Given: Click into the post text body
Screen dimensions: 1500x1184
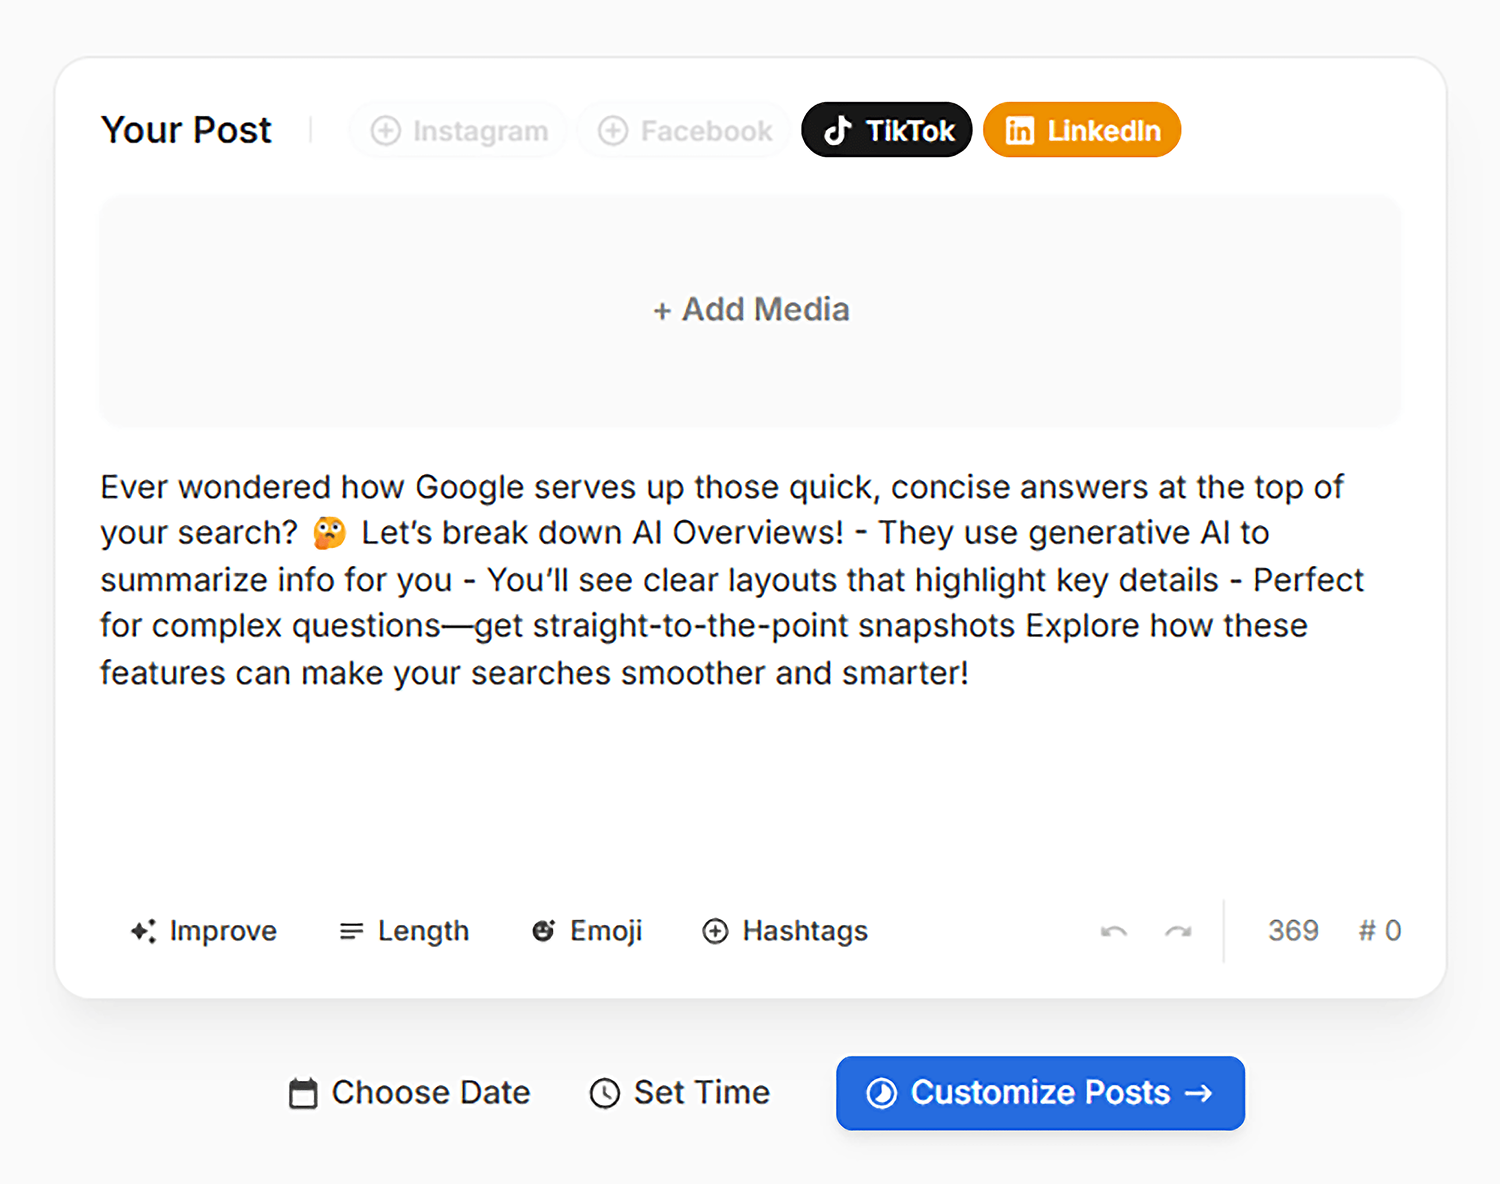Looking at the screenshot, I should [x=733, y=580].
